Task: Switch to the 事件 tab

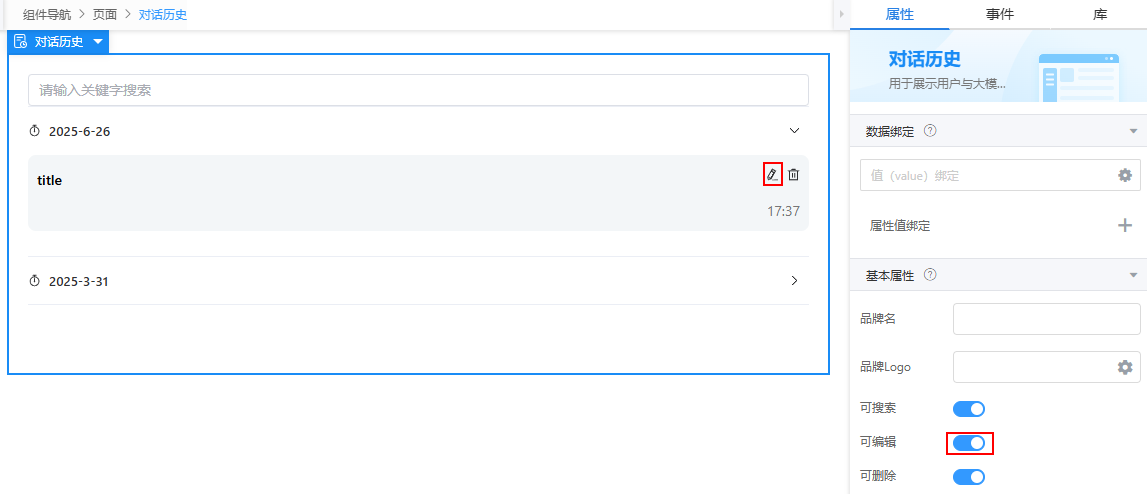Action: coord(999,15)
